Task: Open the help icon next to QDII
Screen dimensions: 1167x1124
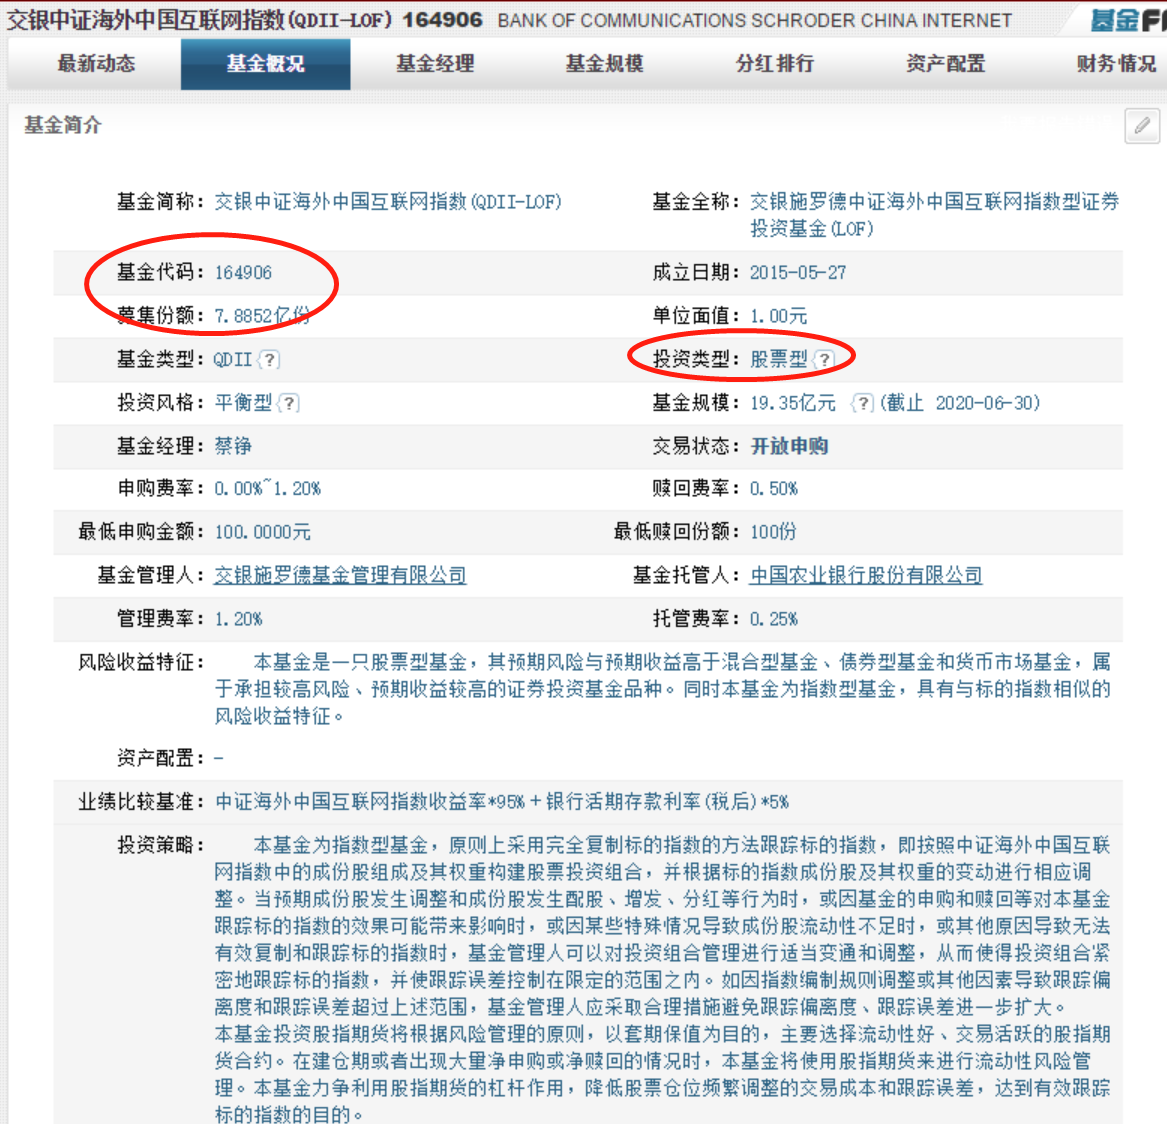Action: (269, 360)
